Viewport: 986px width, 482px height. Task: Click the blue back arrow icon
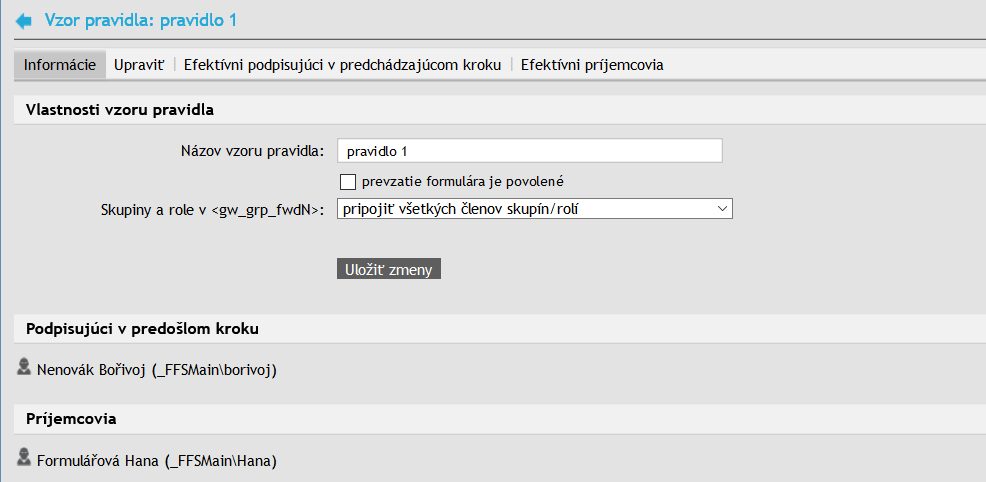coord(25,21)
